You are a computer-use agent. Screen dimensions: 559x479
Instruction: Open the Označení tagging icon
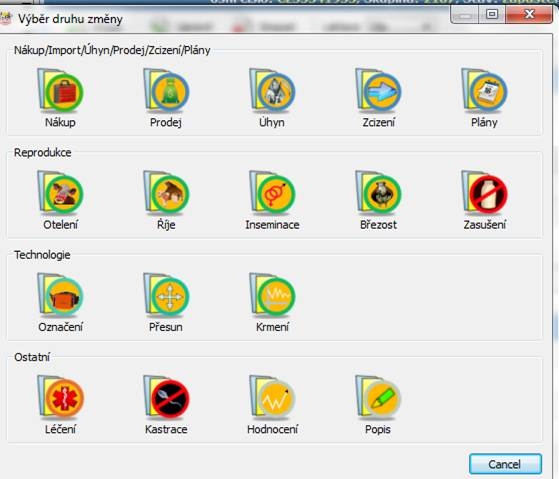tap(60, 296)
